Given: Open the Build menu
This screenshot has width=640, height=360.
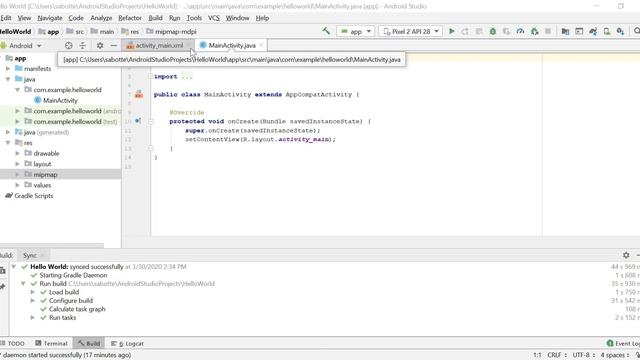Looking at the screenshot, I should (x=155, y=18).
